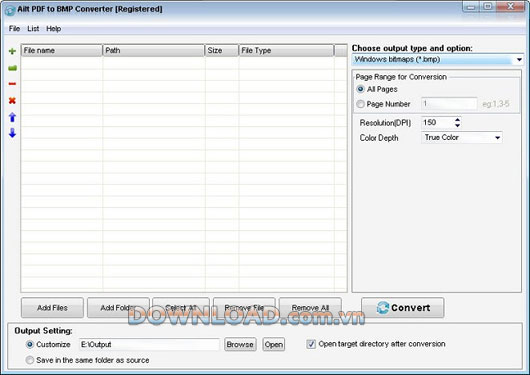Open the File menu
The height and width of the screenshot is (375, 530).
pyautogui.click(x=14, y=29)
